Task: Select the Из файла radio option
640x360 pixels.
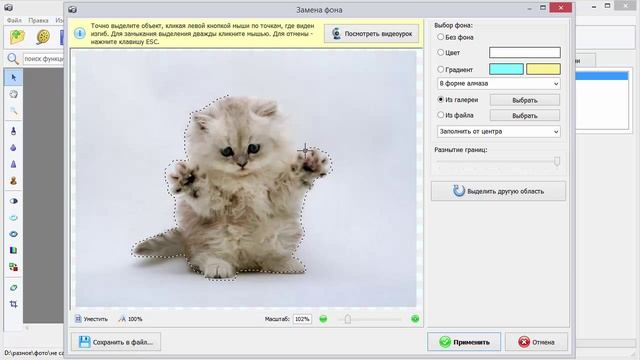Action: pyautogui.click(x=440, y=115)
